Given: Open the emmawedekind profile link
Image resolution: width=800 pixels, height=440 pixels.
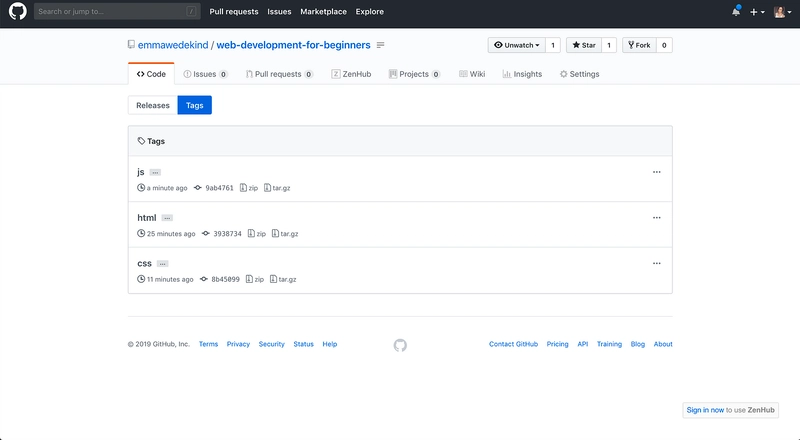Looking at the screenshot, I should click(173, 45).
